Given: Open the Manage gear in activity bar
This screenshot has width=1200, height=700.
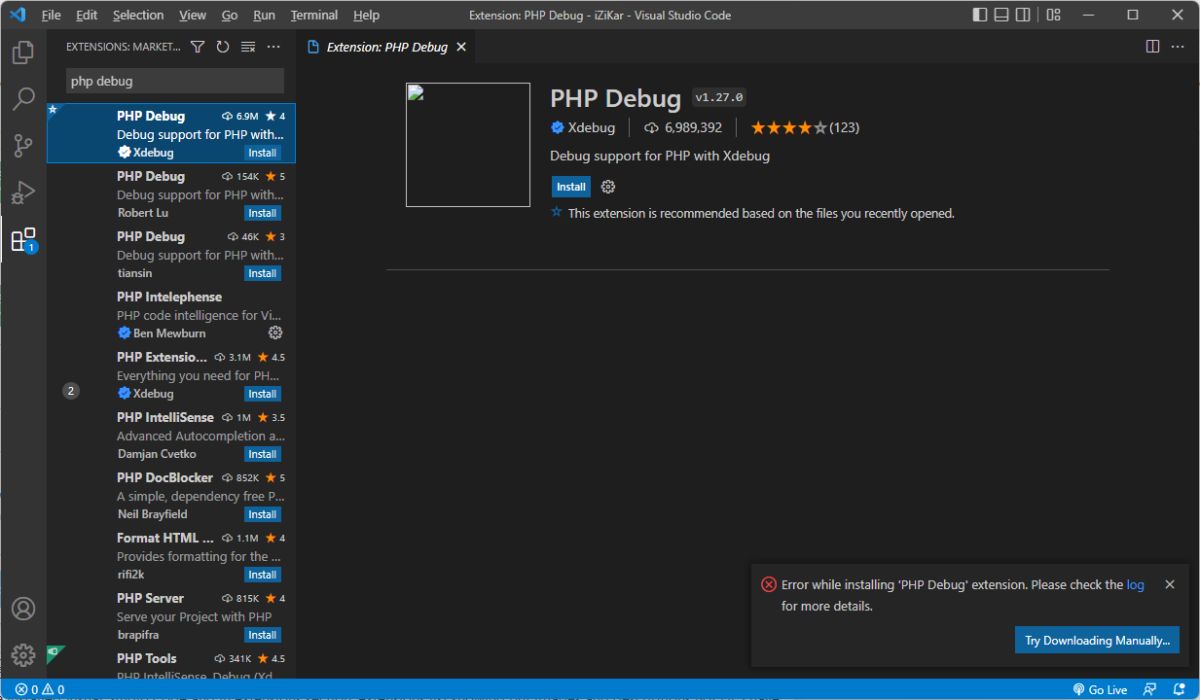Looking at the screenshot, I should tap(23, 655).
